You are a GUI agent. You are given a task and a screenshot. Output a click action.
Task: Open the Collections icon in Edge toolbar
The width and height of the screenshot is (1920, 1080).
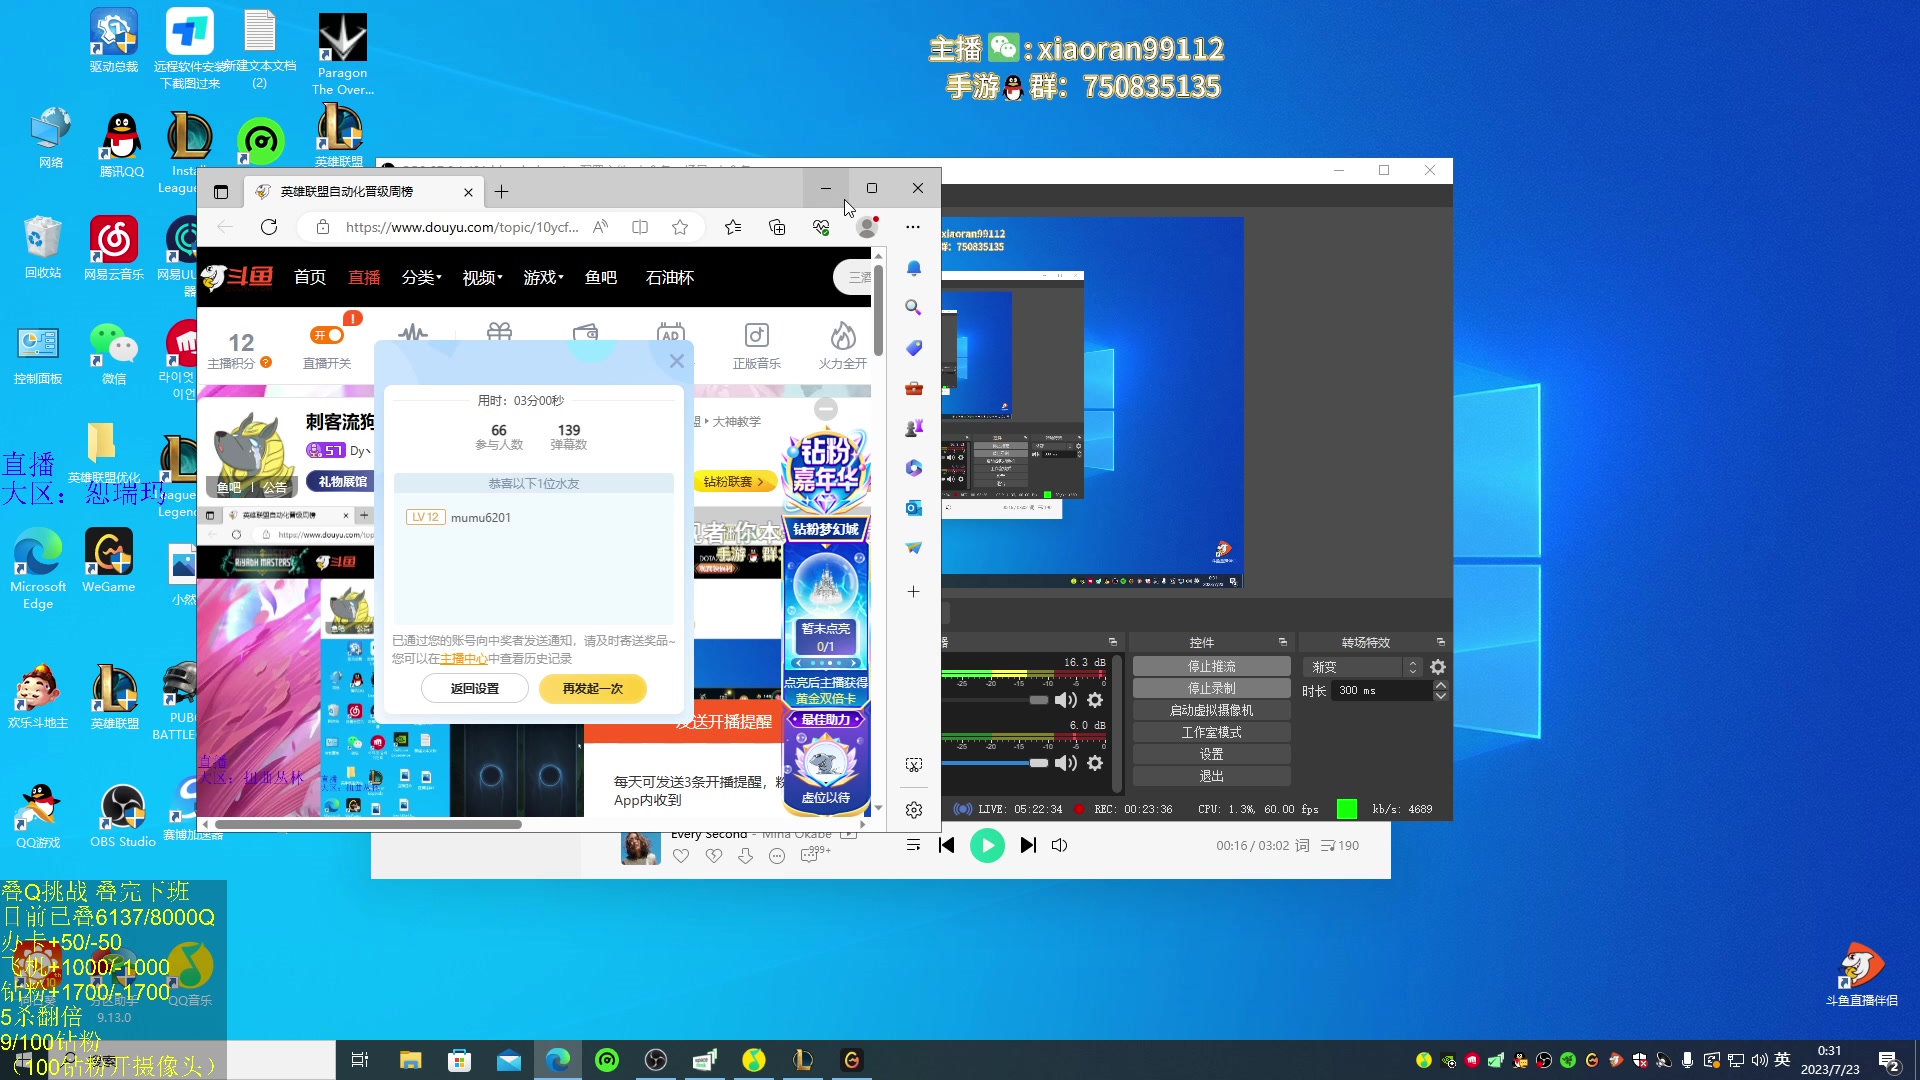[777, 227]
